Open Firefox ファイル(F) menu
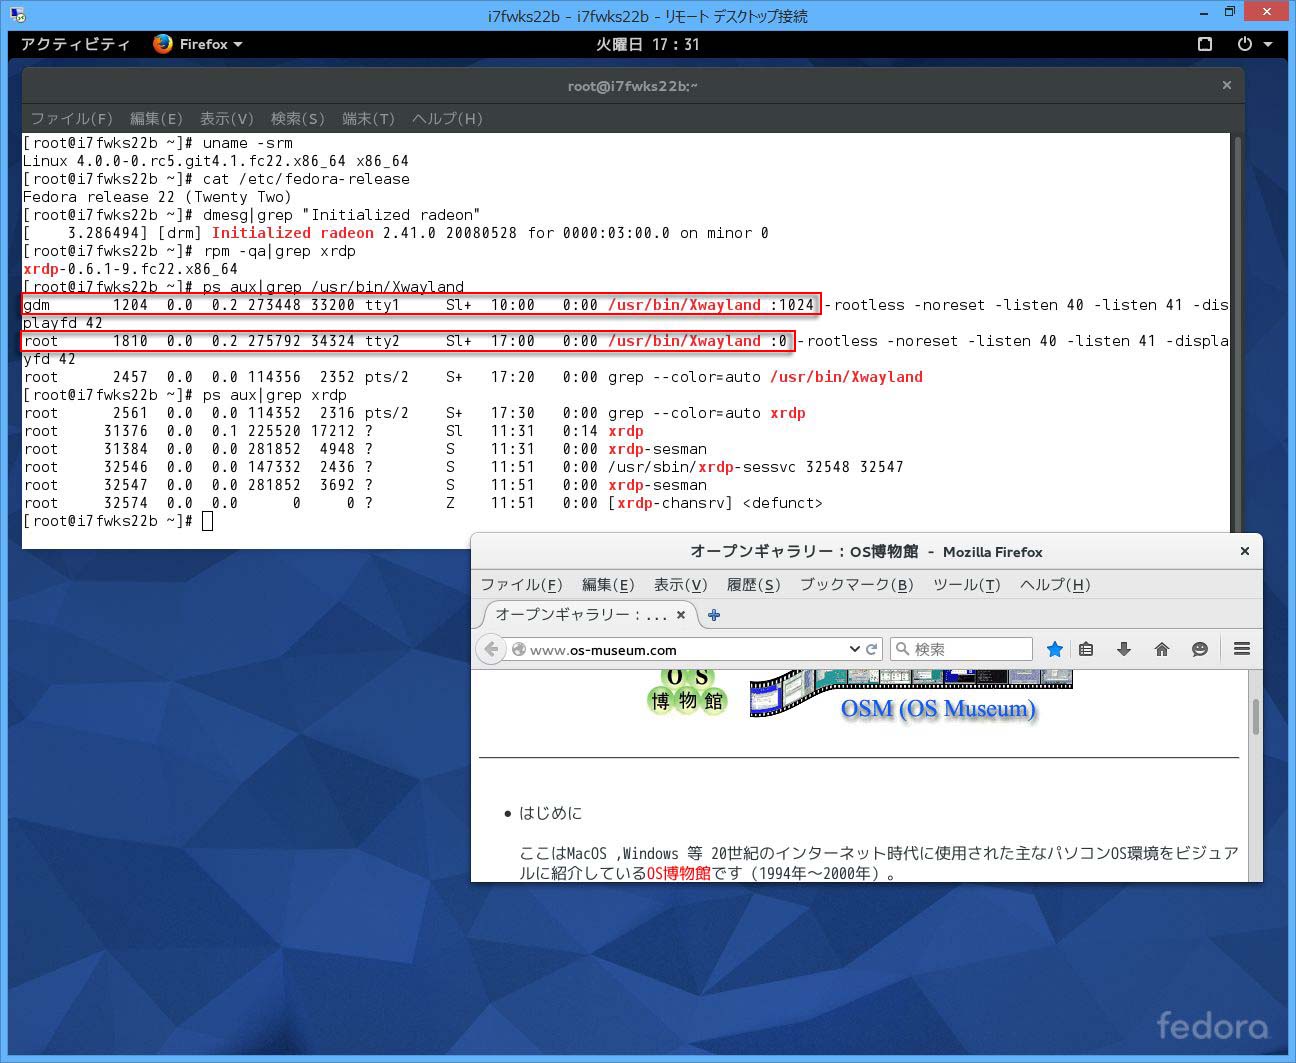Screen dimensions: 1296x1063 (521, 584)
